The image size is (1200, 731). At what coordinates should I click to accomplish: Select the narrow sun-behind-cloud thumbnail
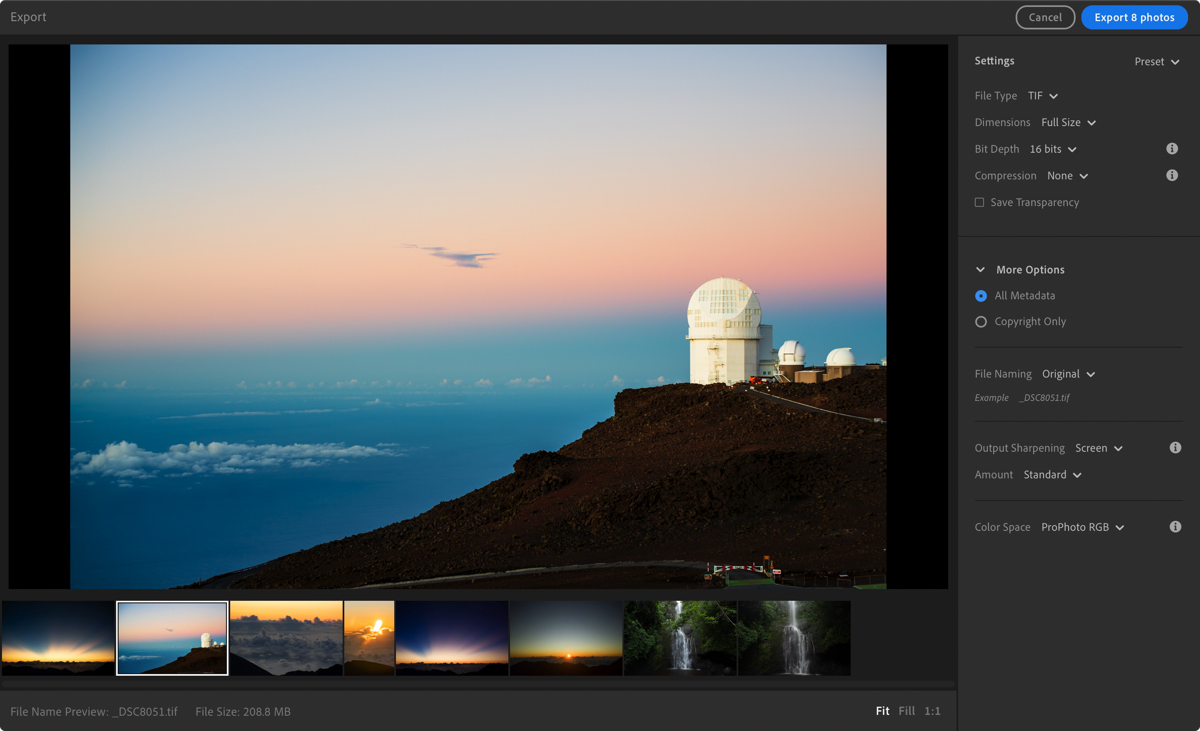369,638
